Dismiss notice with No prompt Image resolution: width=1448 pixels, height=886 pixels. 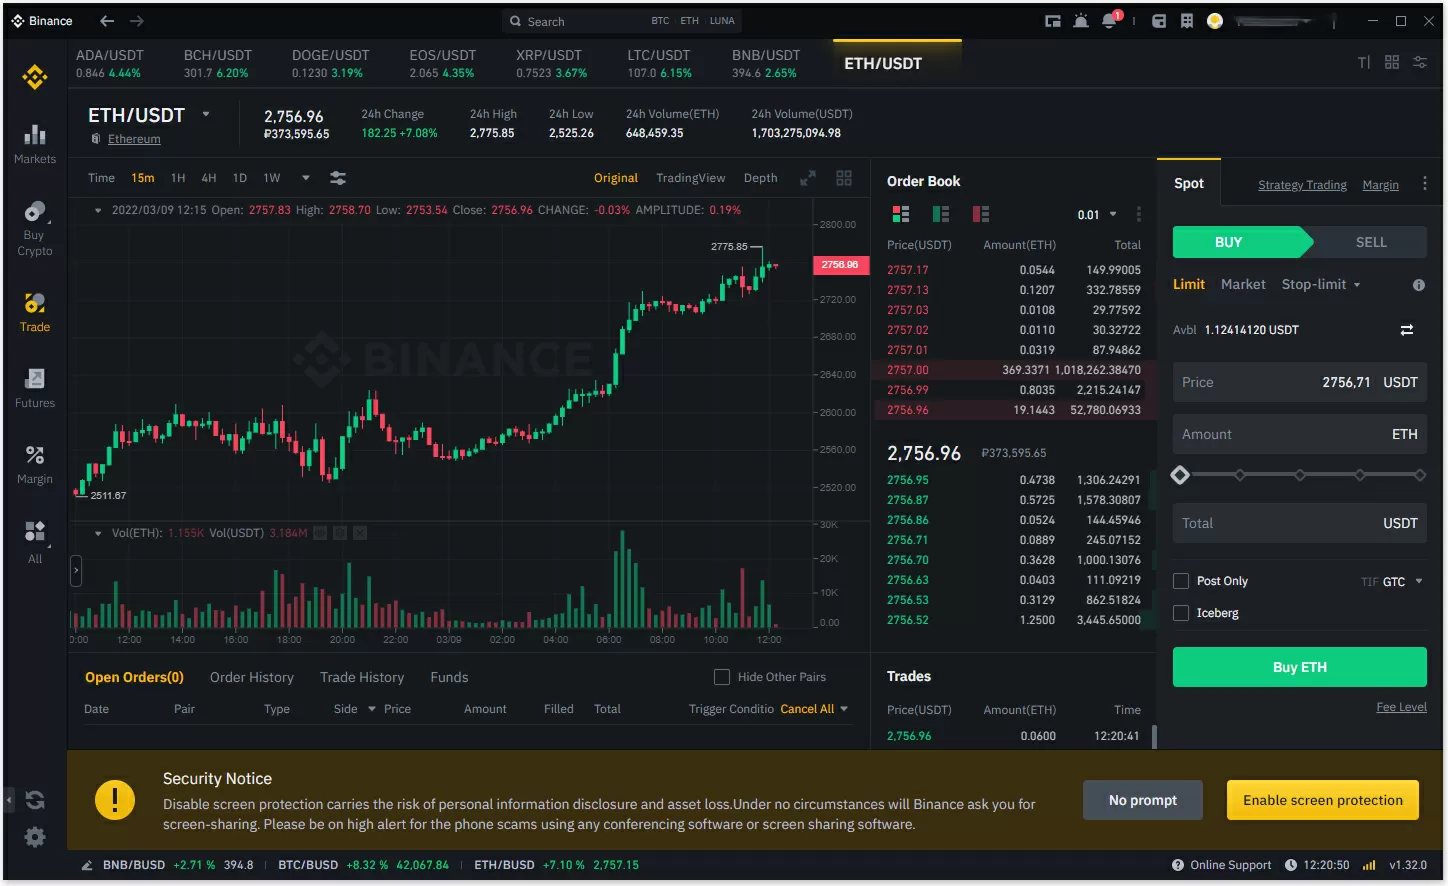[1143, 800]
